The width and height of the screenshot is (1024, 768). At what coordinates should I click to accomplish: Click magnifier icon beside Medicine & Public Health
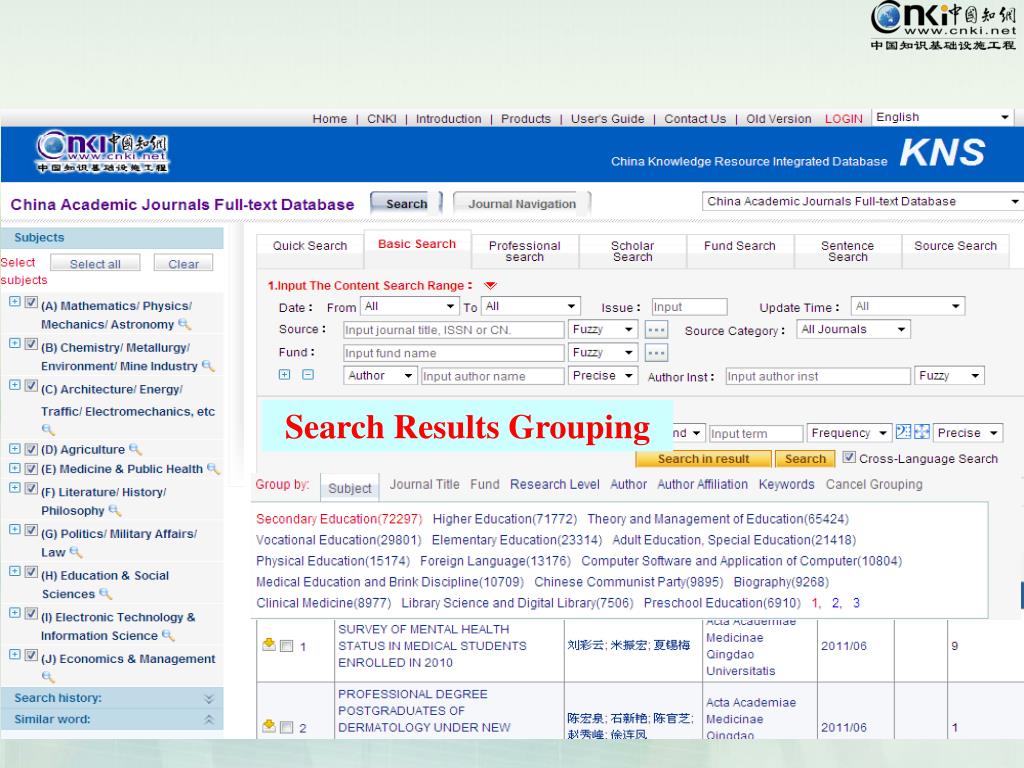click(213, 468)
